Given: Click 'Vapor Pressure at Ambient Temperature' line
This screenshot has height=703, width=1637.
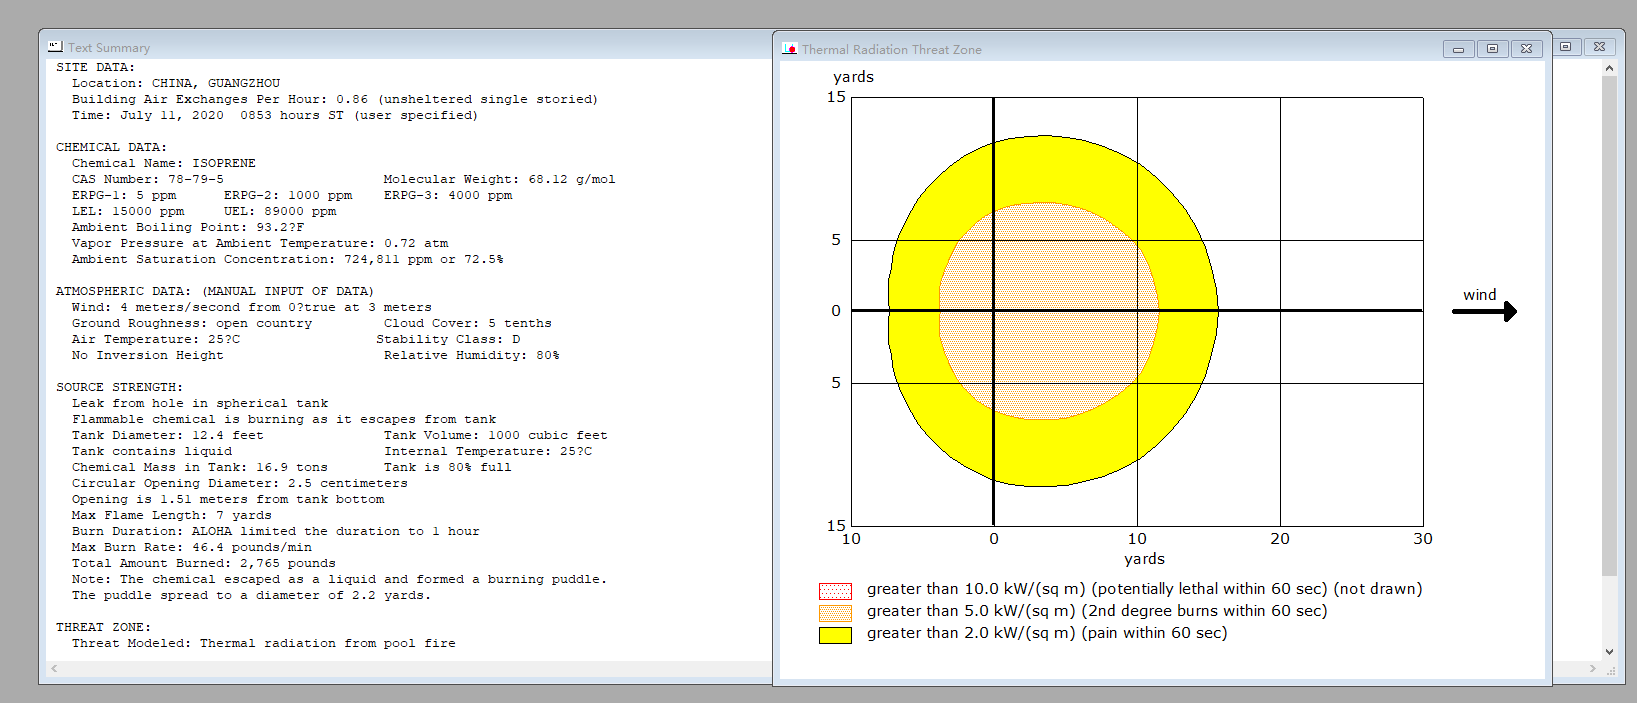Looking at the screenshot, I should 260,243.
